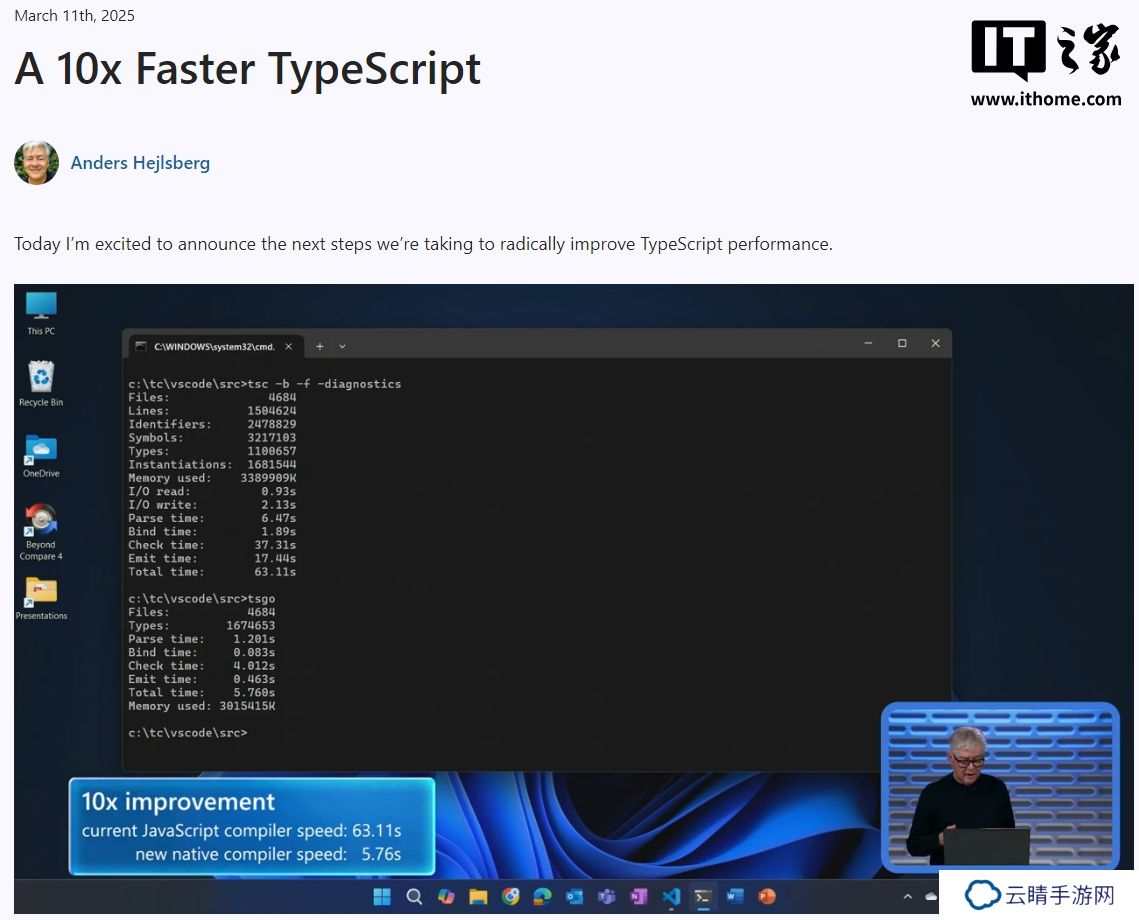Click the 'Total time: 63.11s' line
1139x920 pixels.
tap(212, 572)
